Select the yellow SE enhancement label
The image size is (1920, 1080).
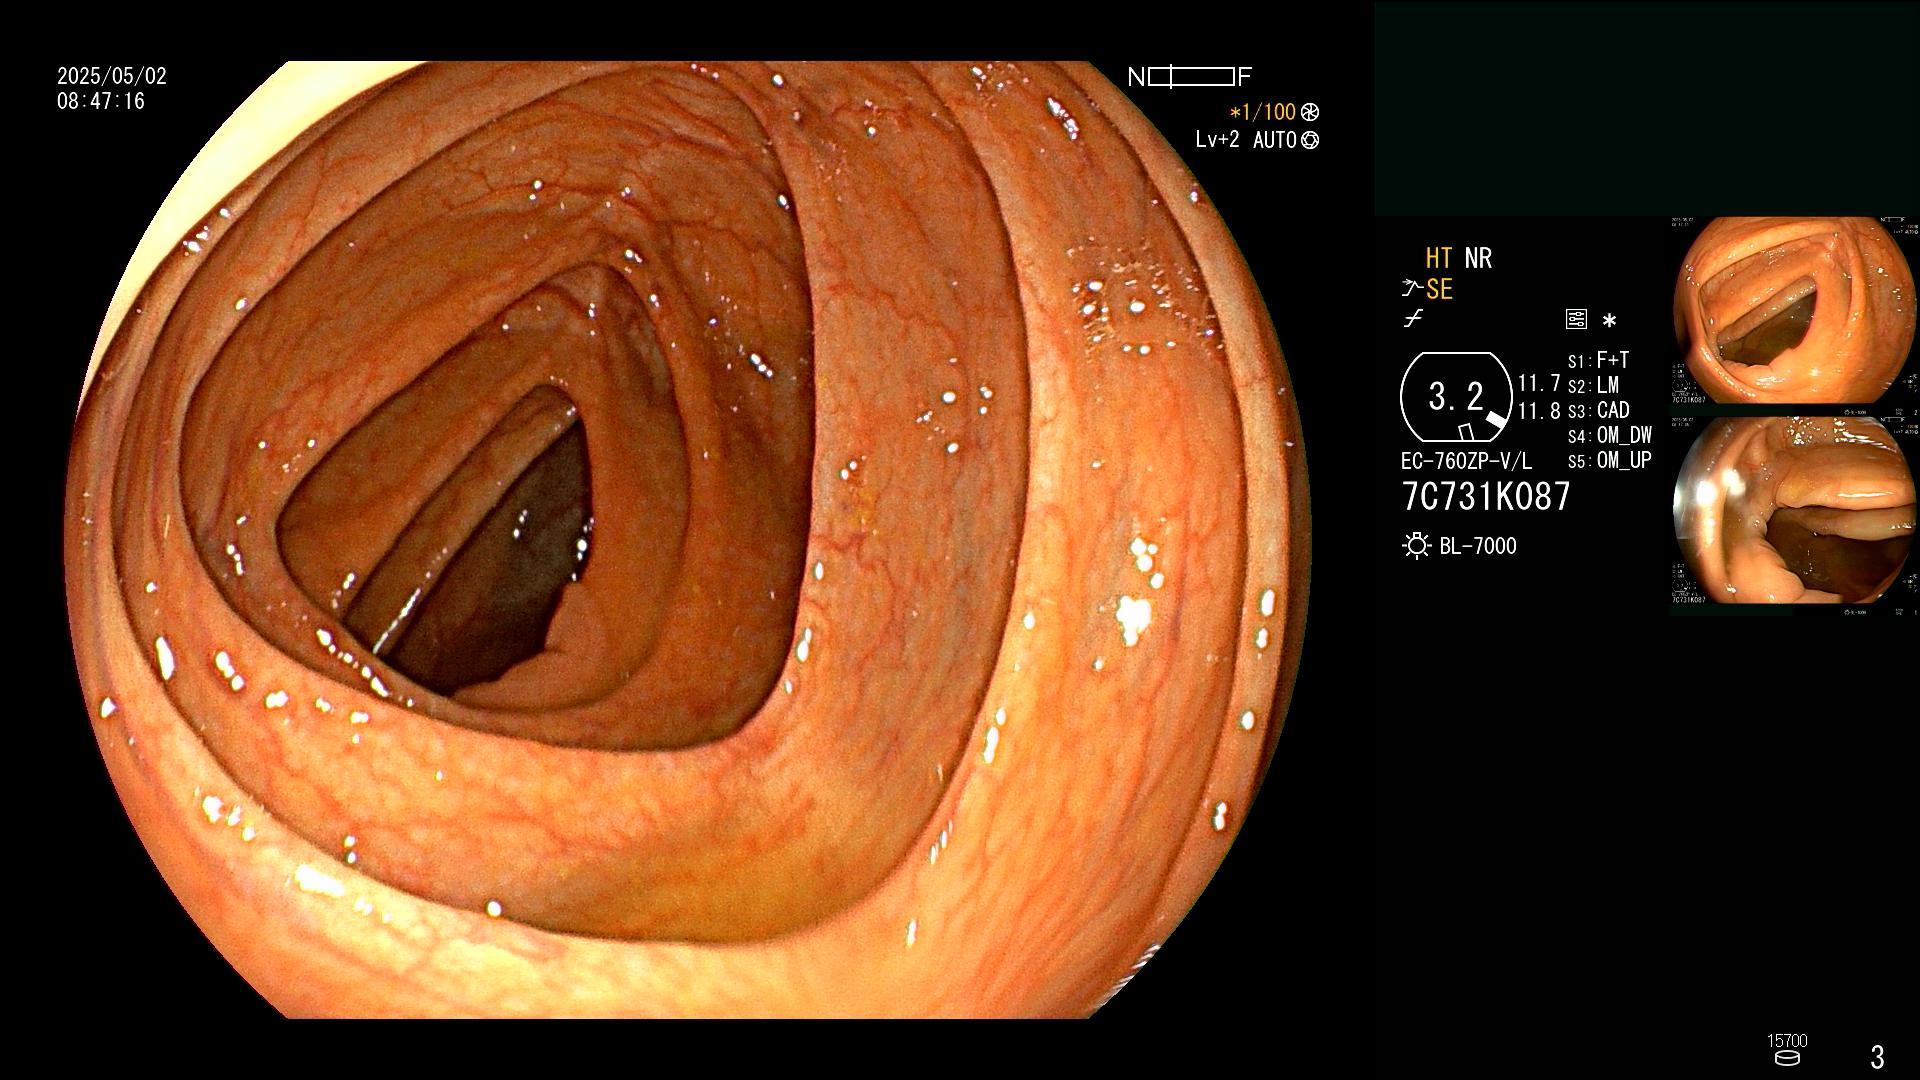coord(1439,289)
